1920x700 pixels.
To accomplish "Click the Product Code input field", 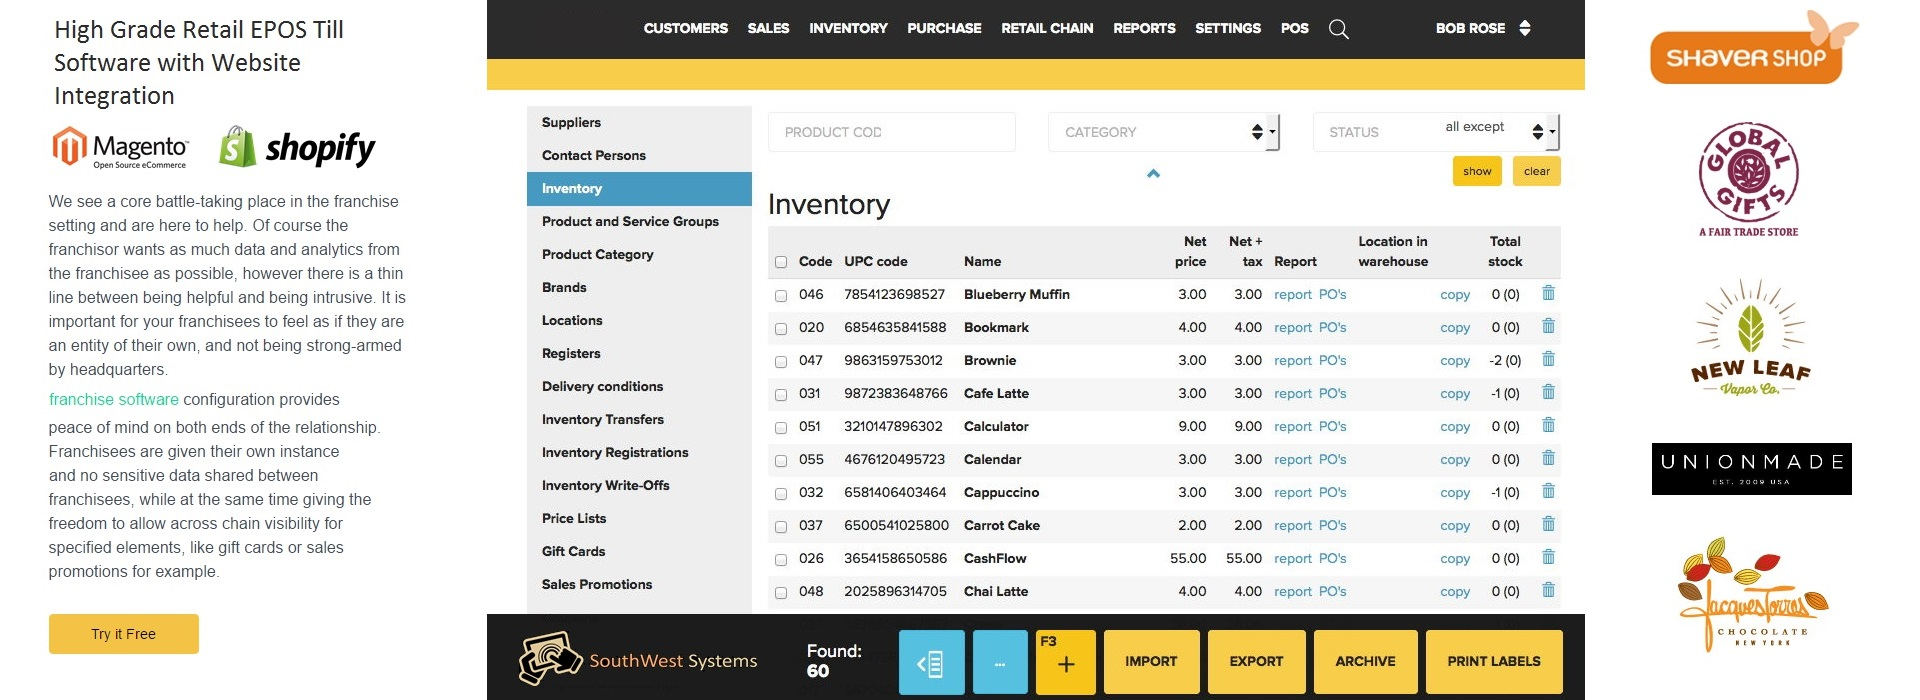I will (891, 132).
